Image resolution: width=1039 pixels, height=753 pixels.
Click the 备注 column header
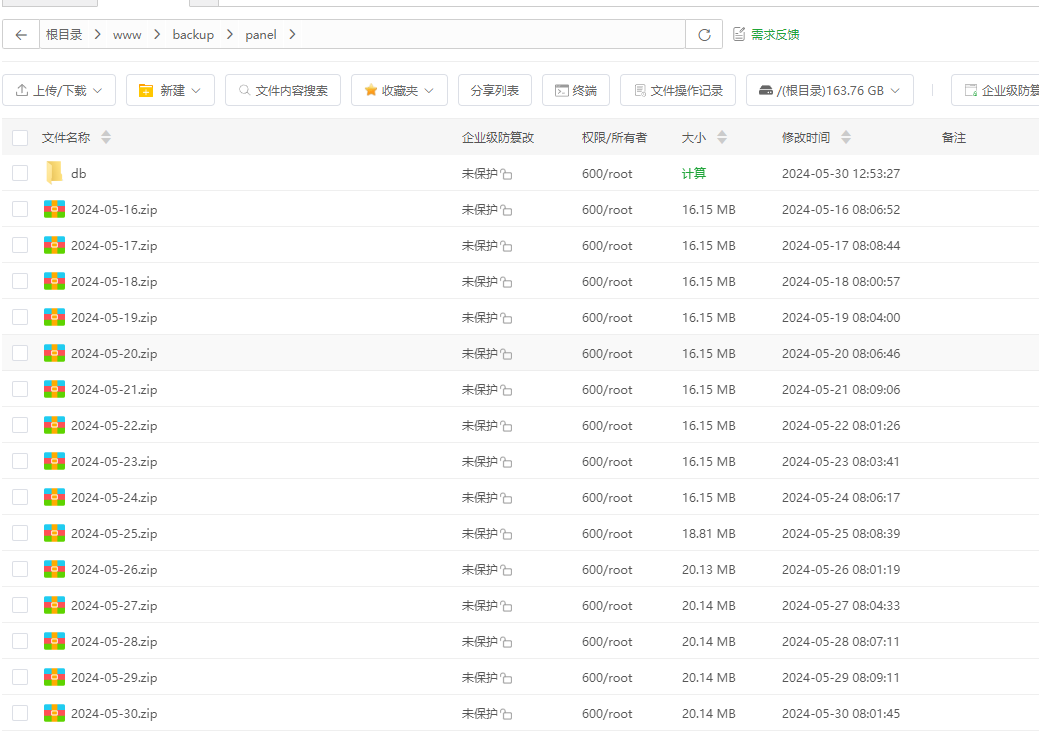[954, 137]
